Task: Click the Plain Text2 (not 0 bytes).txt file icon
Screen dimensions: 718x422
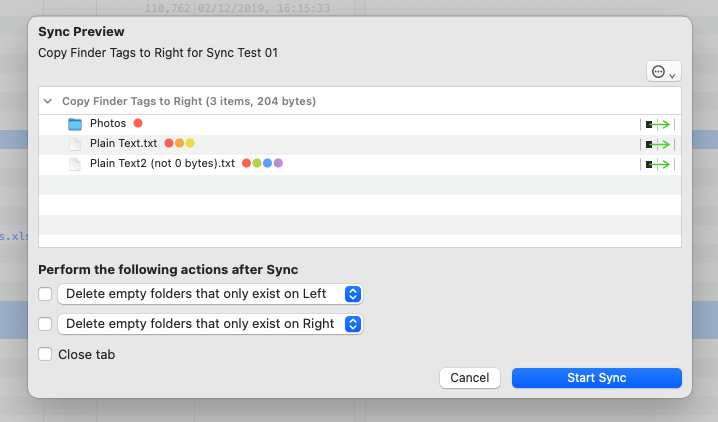Action: (x=75, y=164)
